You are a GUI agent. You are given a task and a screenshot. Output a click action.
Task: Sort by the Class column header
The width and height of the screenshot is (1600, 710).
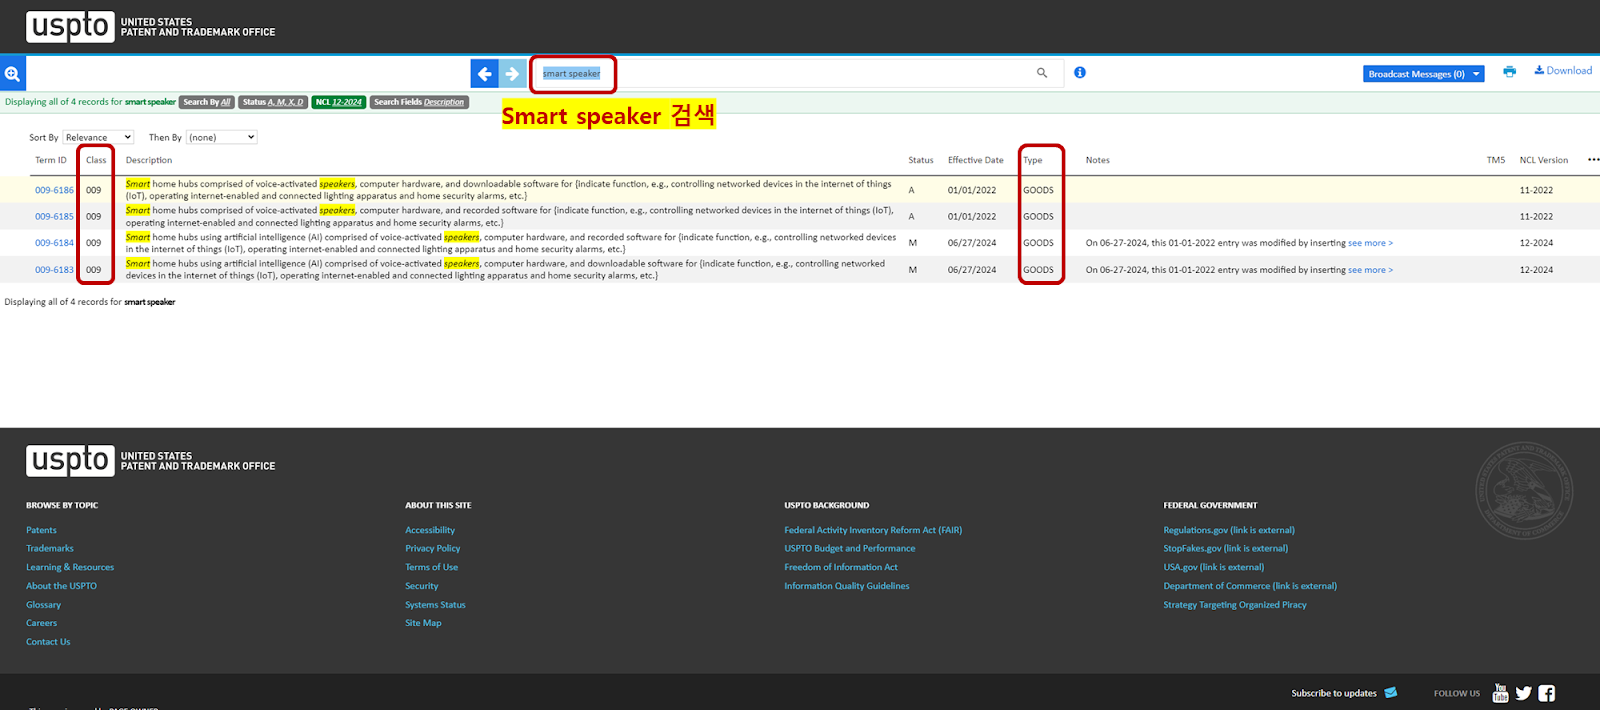[x=96, y=160]
